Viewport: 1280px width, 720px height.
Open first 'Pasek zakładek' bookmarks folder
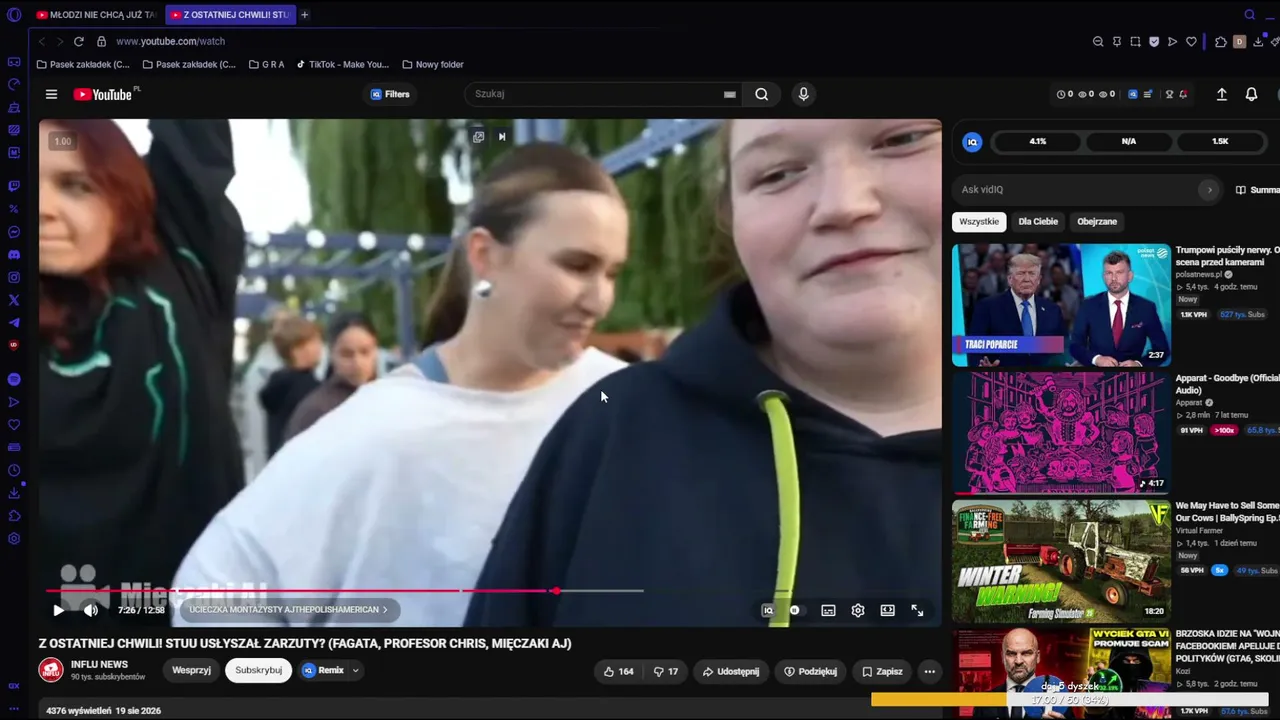(x=83, y=65)
